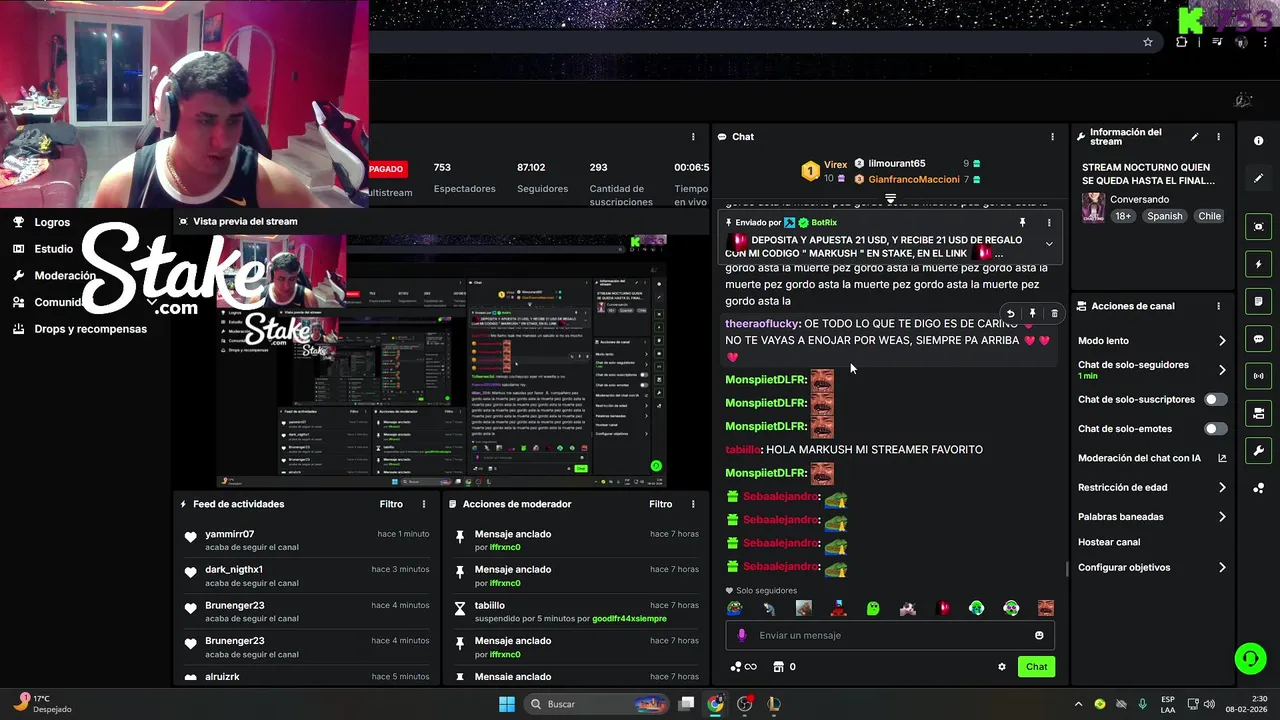This screenshot has height=720, width=1280.
Task: Click Hostear canal option
Action: click(x=1109, y=542)
